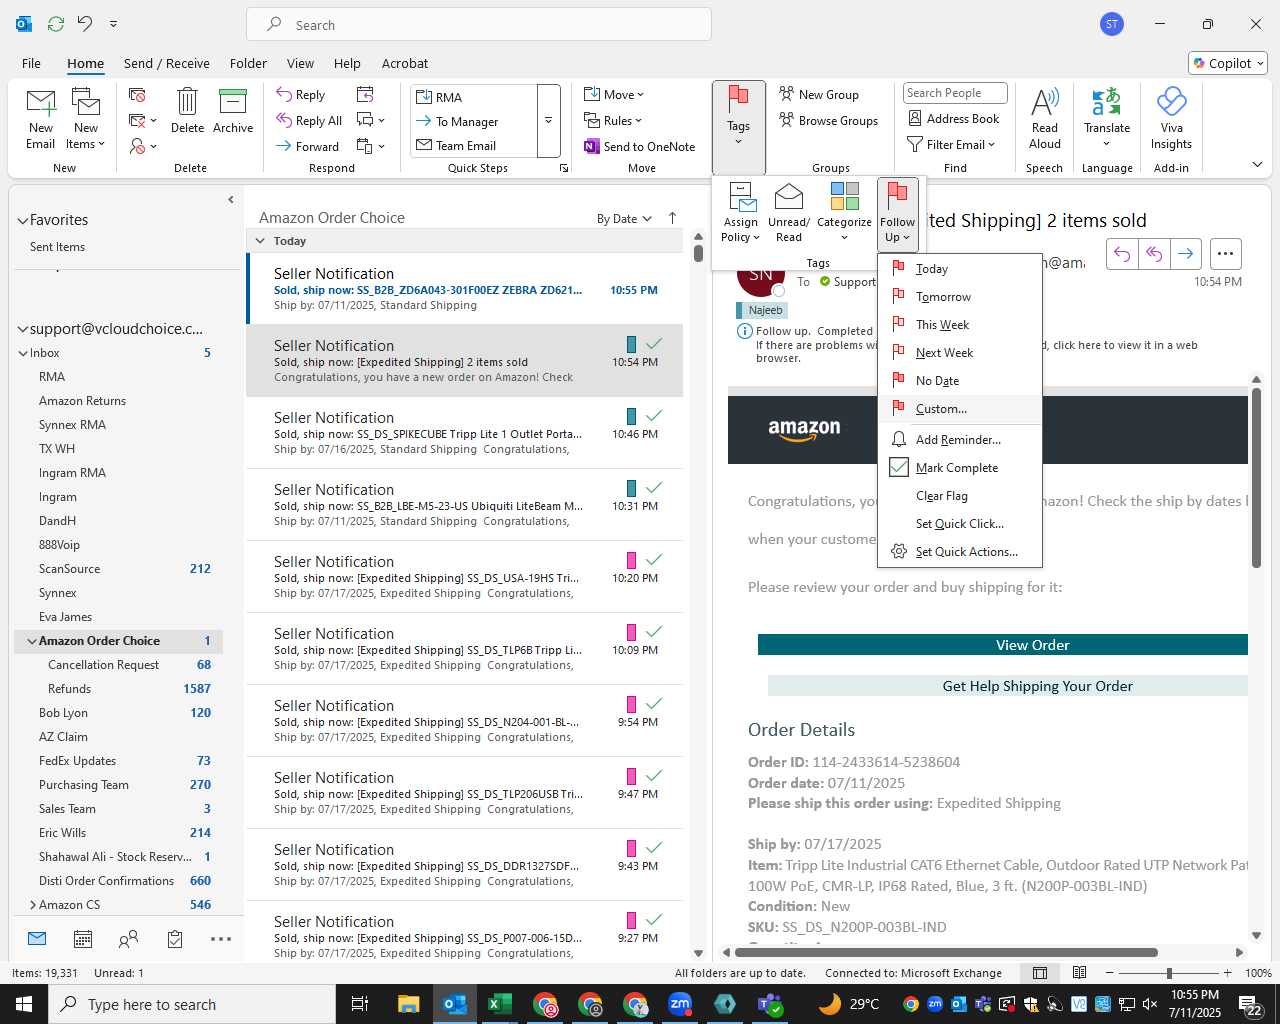Choose Custom... flag option
1280x1024 pixels.
click(x=960, y=409)
